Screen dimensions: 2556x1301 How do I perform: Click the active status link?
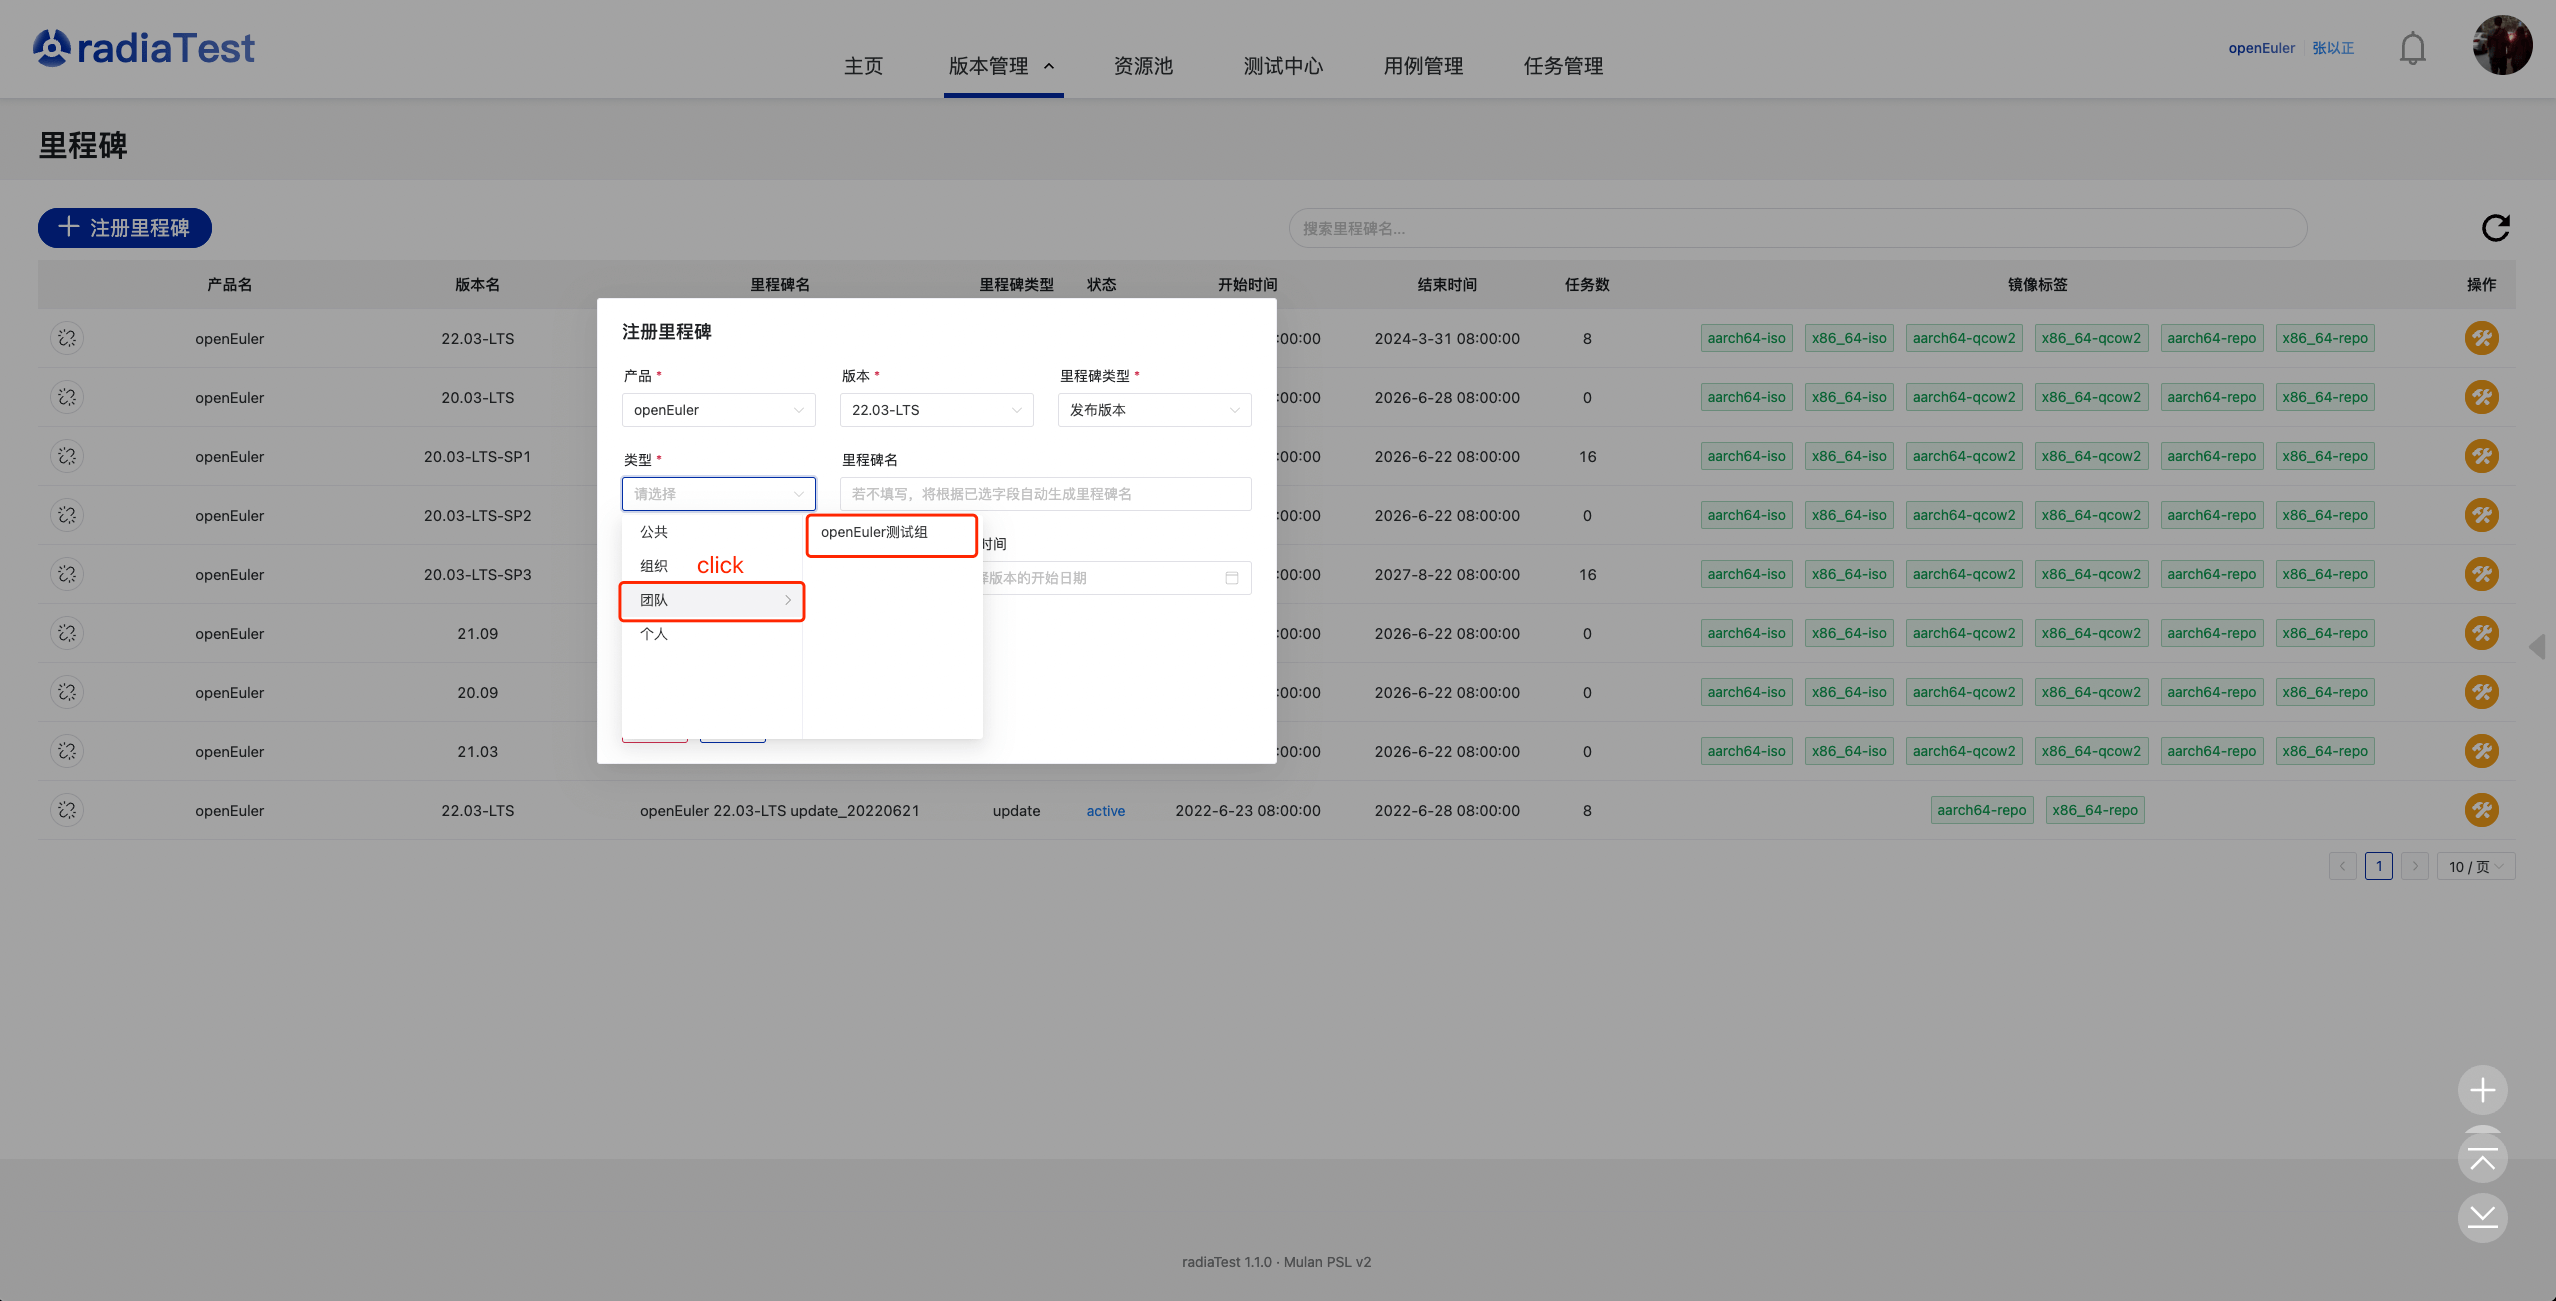pos(1105,811)
